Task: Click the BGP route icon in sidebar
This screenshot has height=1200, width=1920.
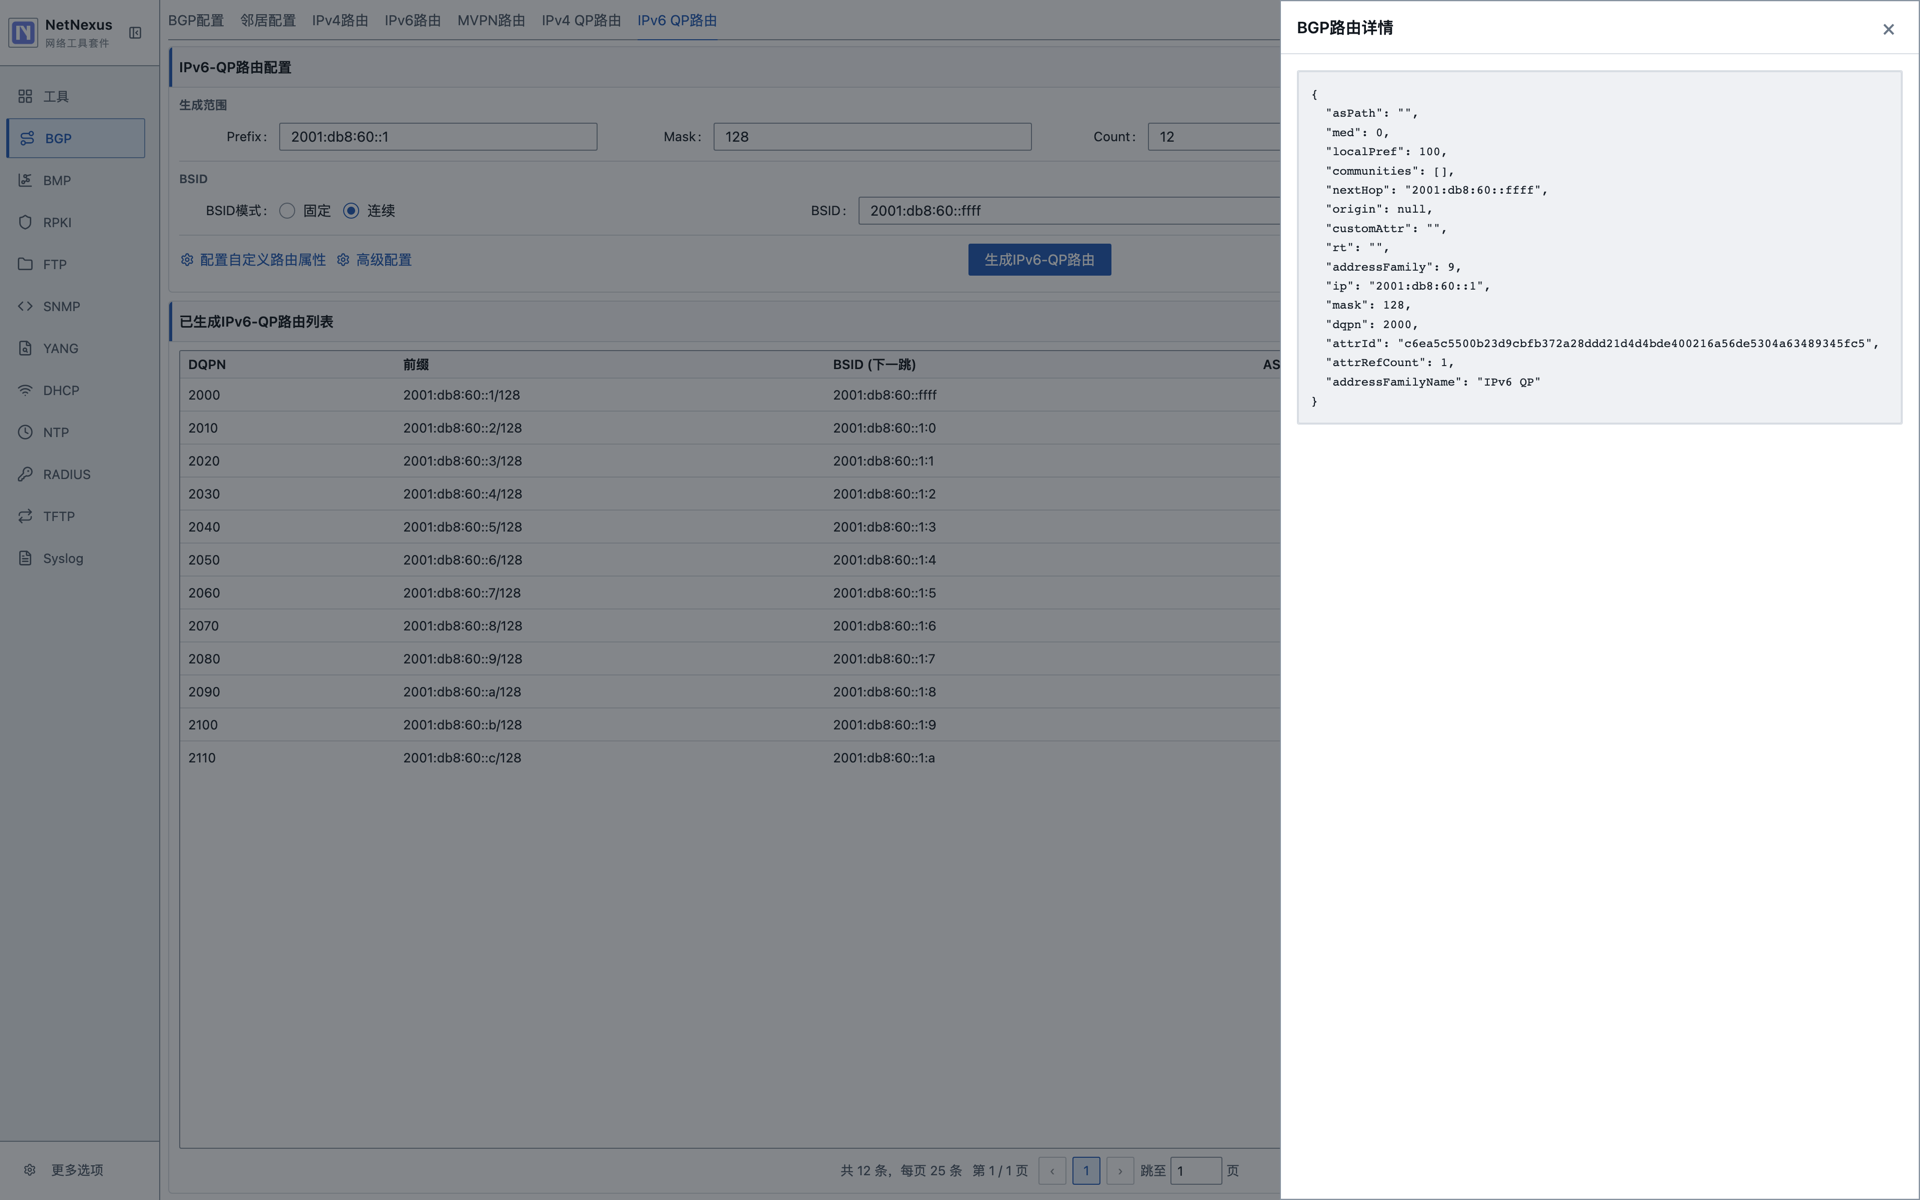Action: pyautogui.click(x=27, y=138)
